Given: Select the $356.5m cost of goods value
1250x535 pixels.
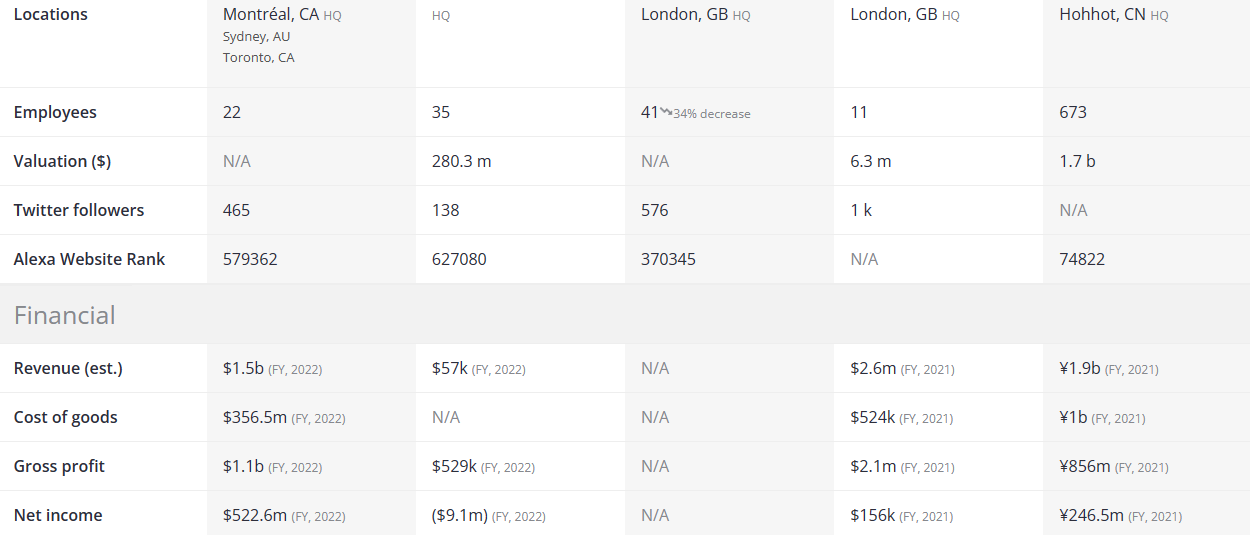Looking at the screenshot, I should click(255, 417).
